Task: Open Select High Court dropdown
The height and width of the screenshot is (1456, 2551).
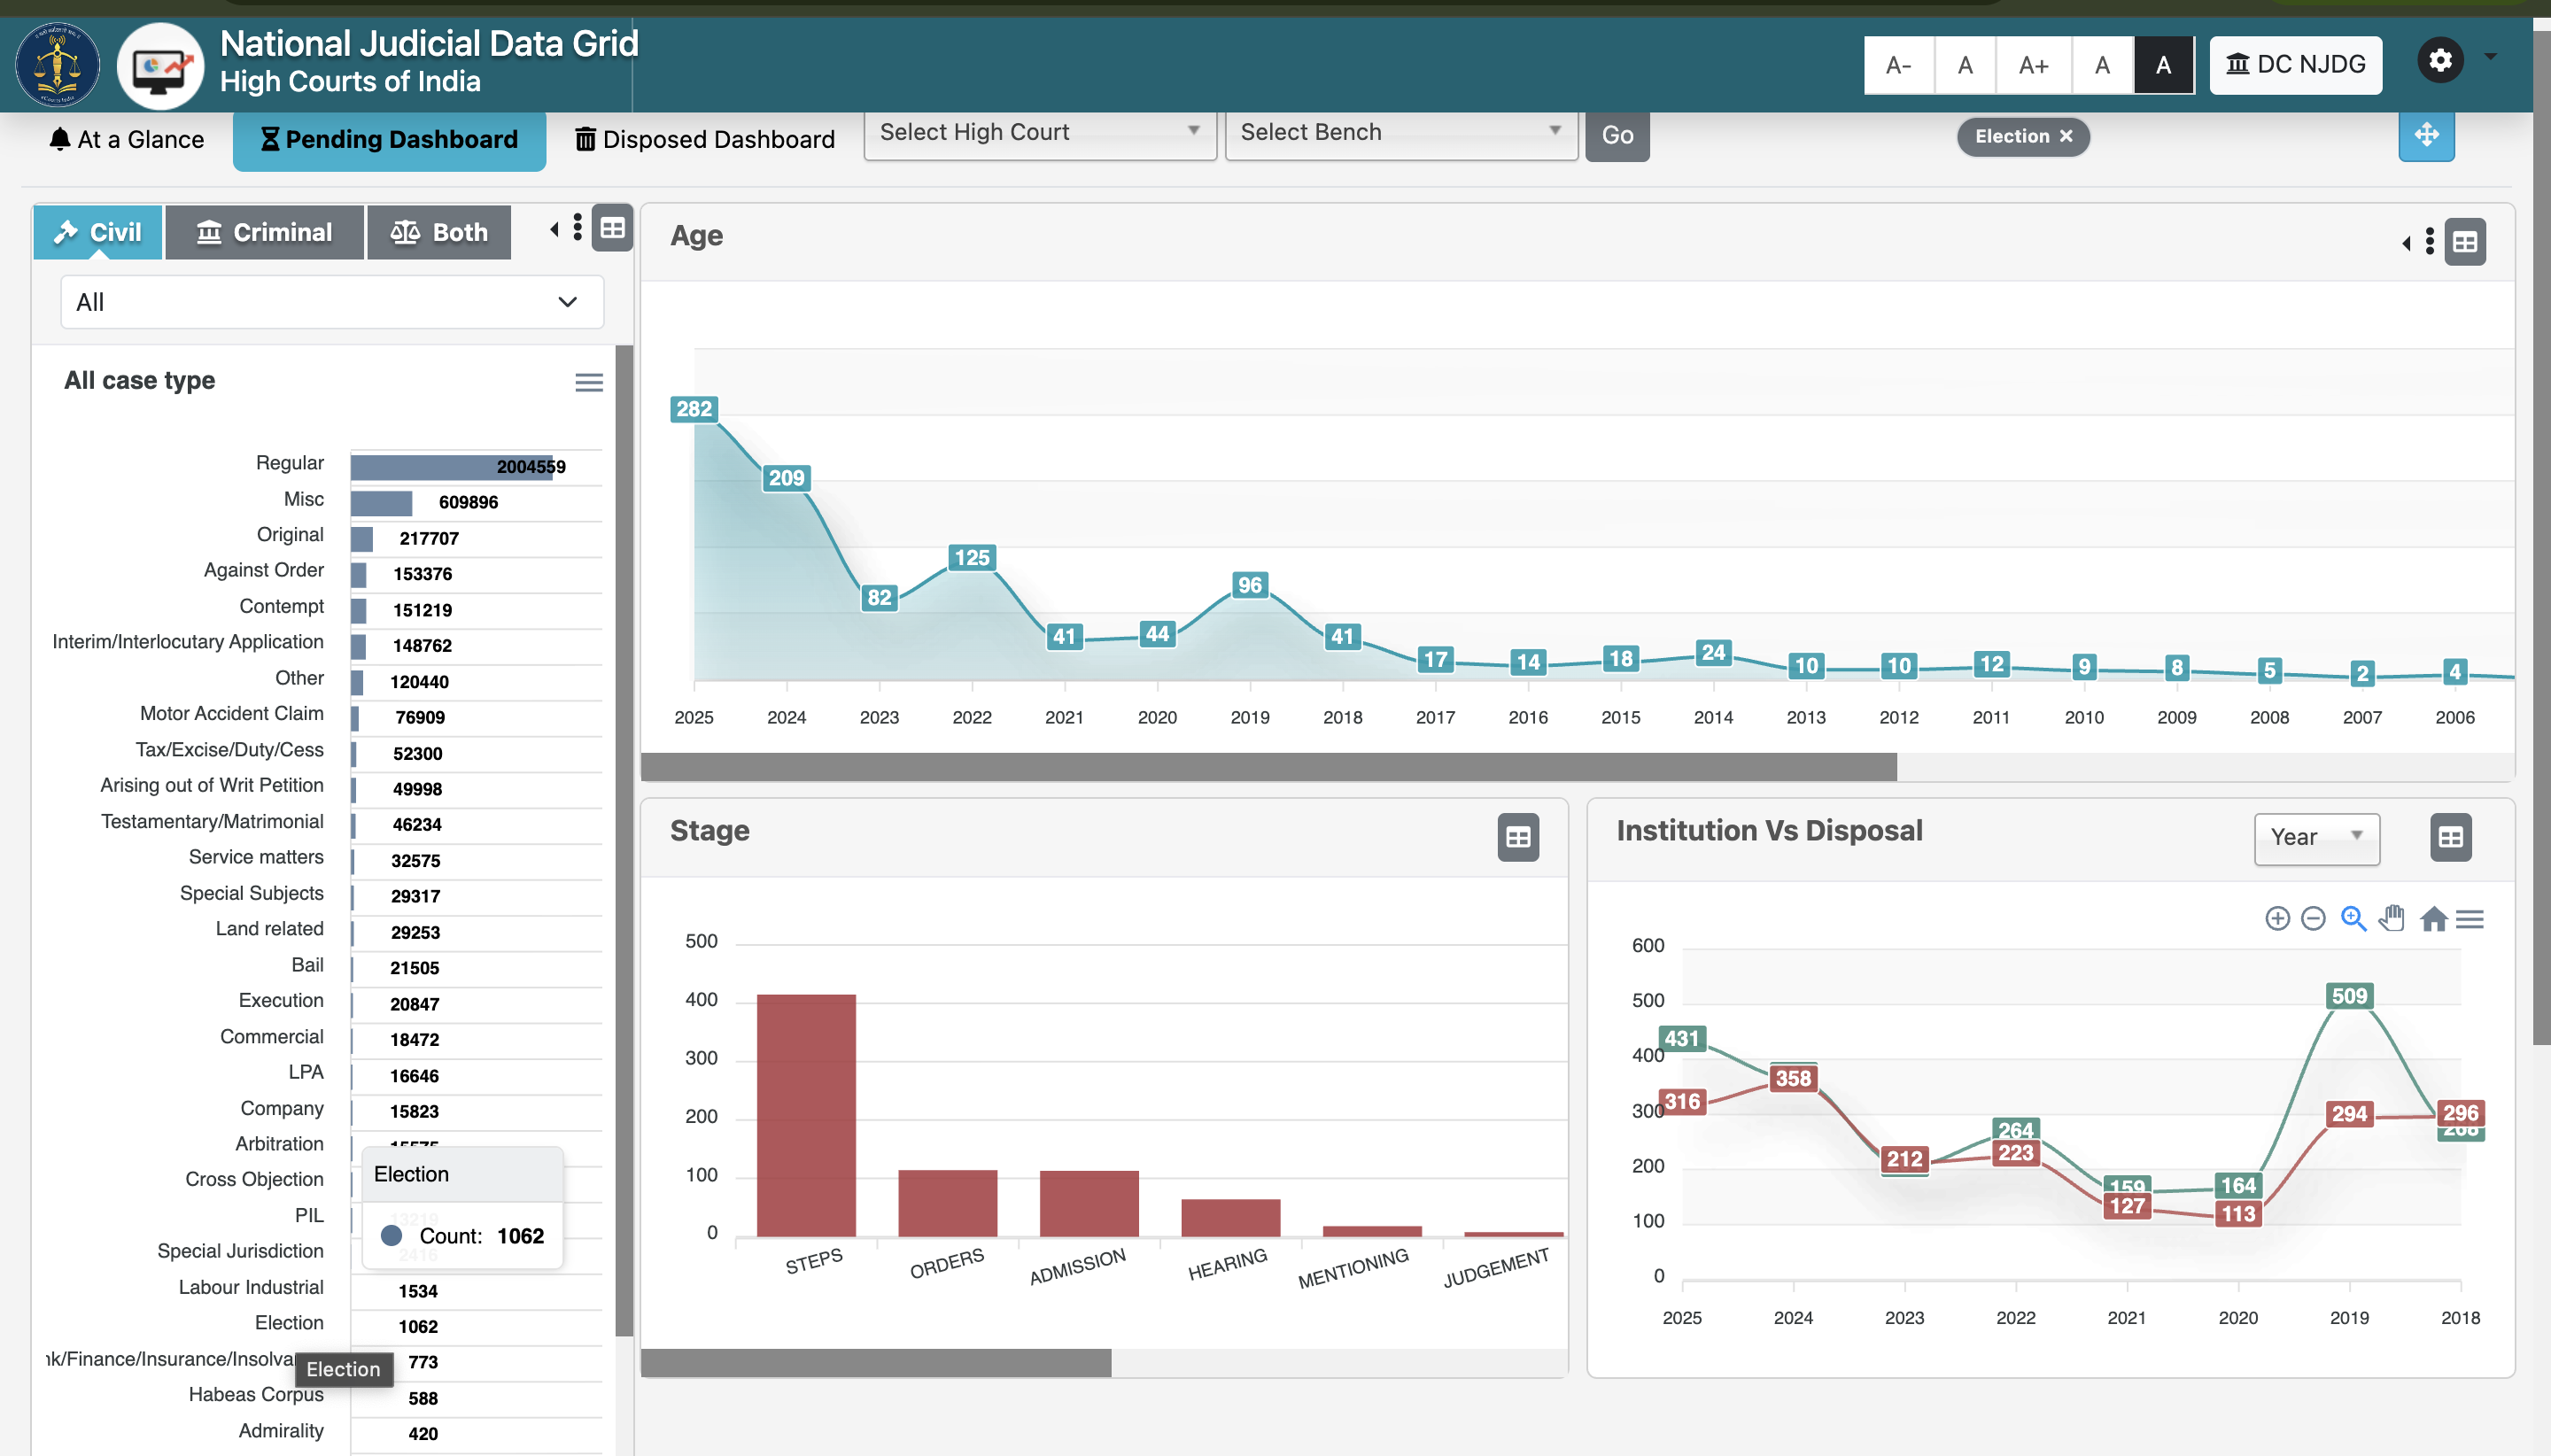Action: pos(1039,133)
